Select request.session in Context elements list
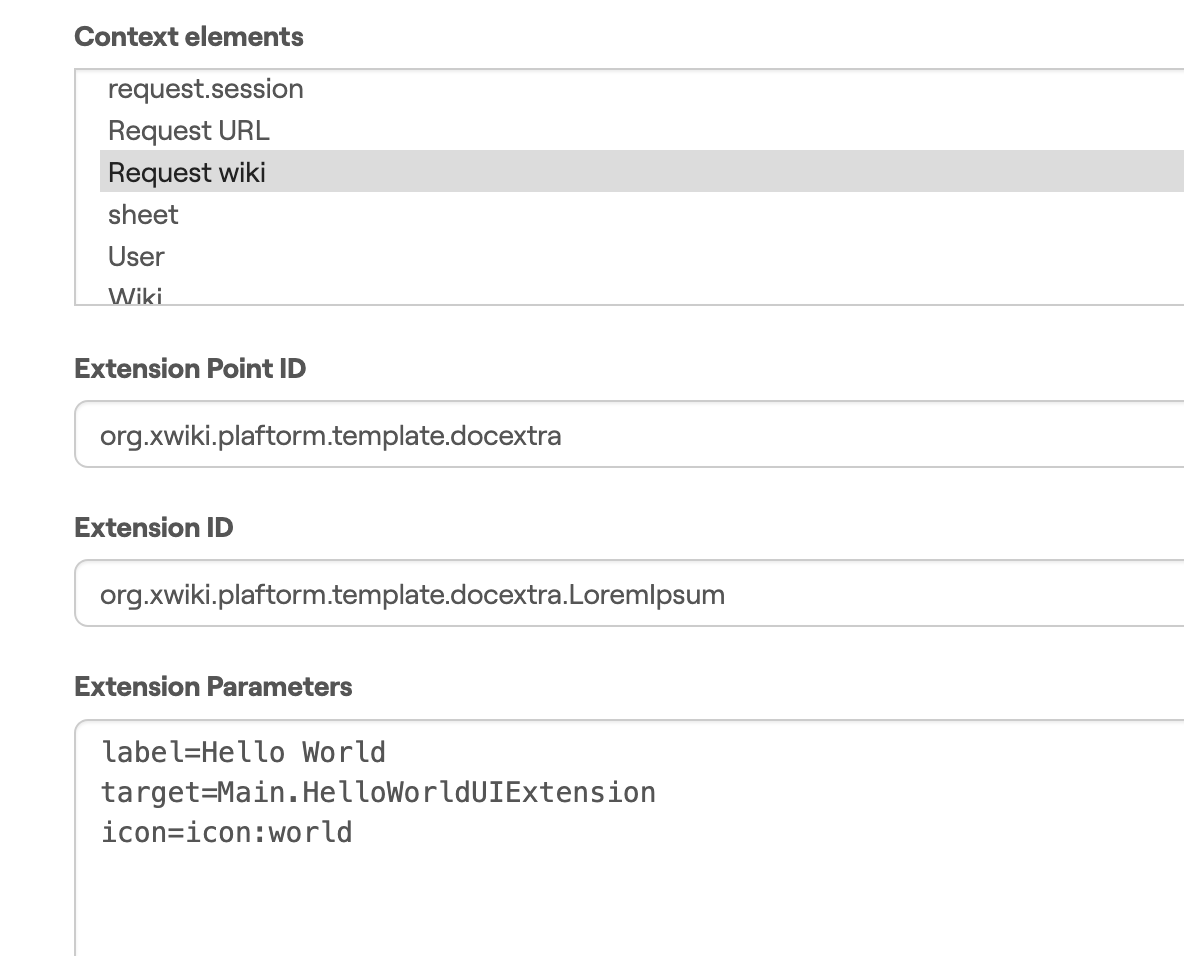Viewport: 1184px width, 956px height. [205, 89]
